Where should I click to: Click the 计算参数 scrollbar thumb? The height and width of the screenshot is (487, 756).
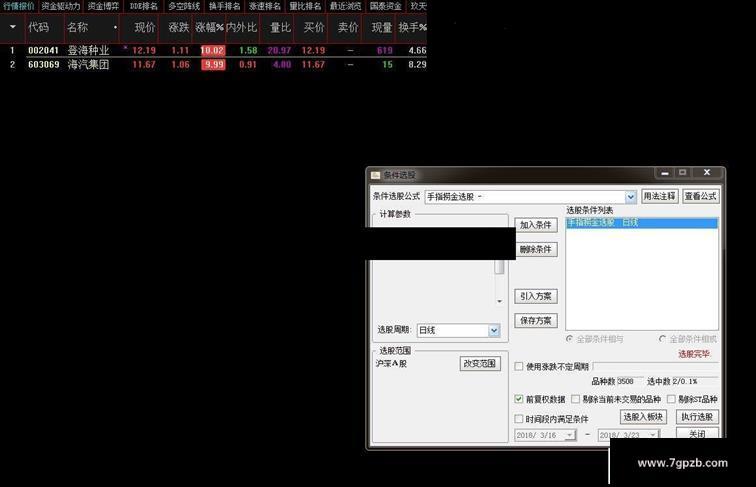tap(499, 267)
